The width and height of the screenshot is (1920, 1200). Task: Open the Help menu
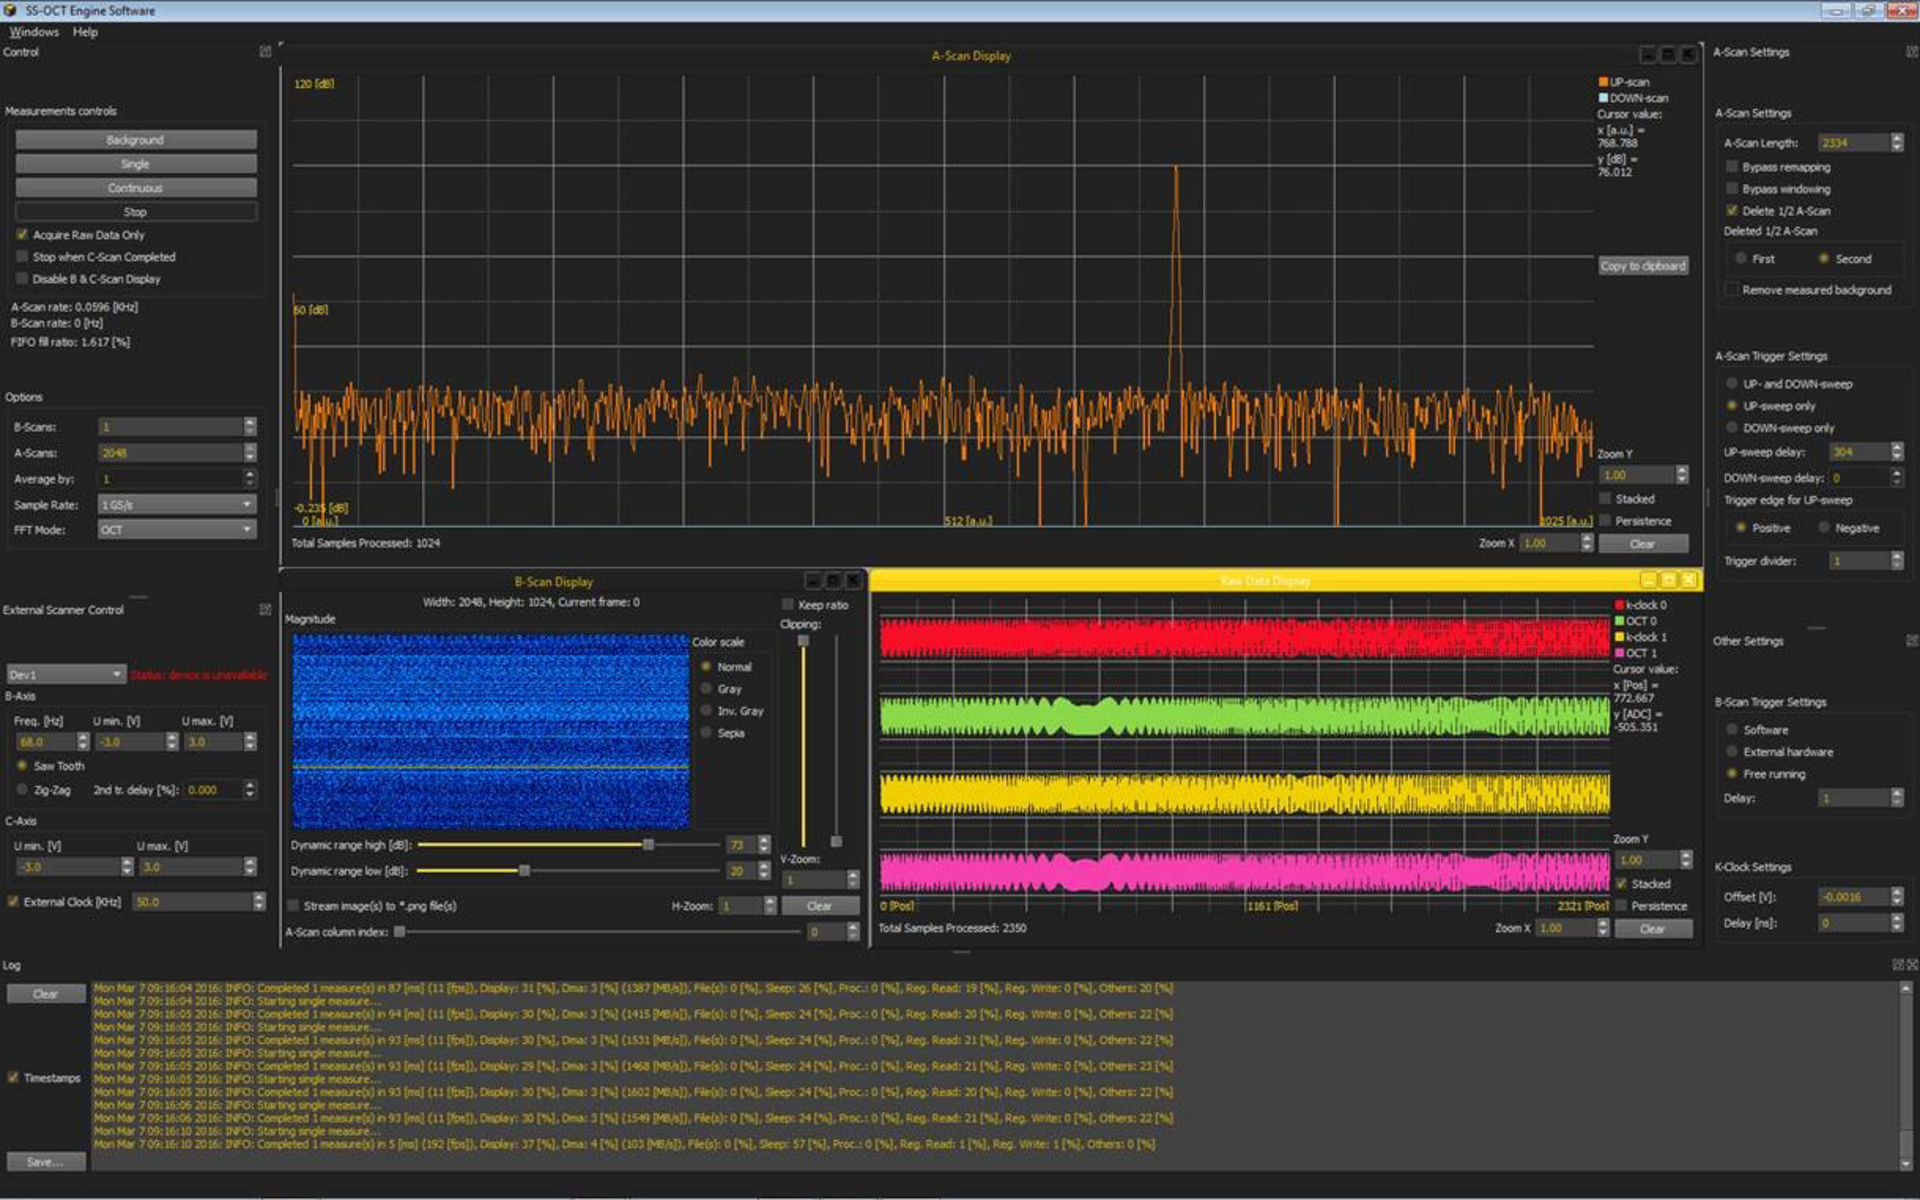click(85, 31)
